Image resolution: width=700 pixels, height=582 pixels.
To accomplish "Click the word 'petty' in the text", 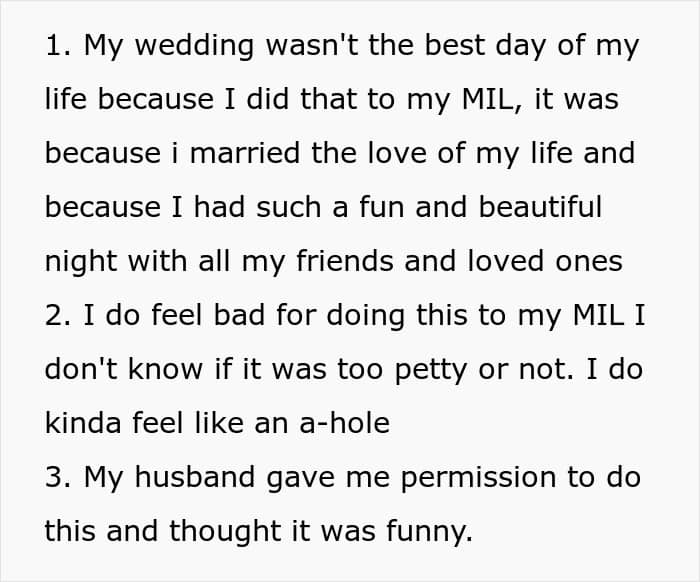I will coord(431,370).
